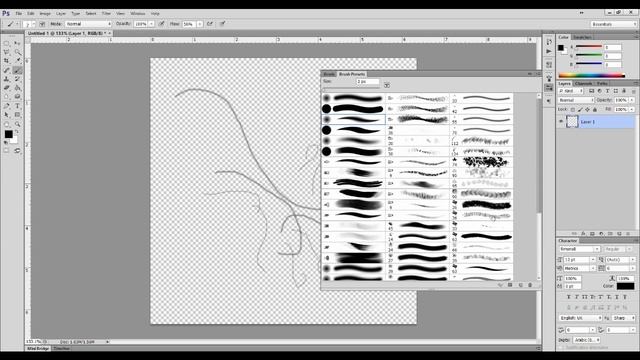Open the Actions panel play icon
640x360 pixels.
(x=549, y=51)
